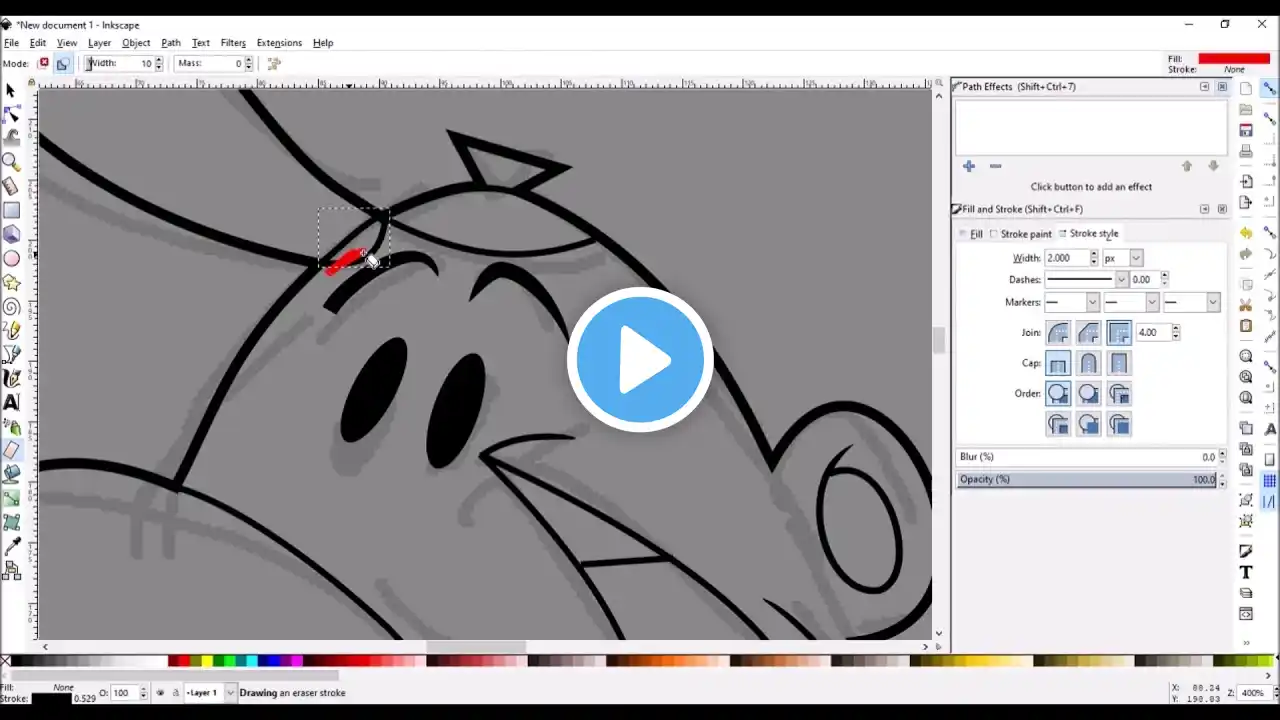Switch to the Fill tab
Image resolution: width=1280 pixels, height=720 pixels.
tap(971, 234)
